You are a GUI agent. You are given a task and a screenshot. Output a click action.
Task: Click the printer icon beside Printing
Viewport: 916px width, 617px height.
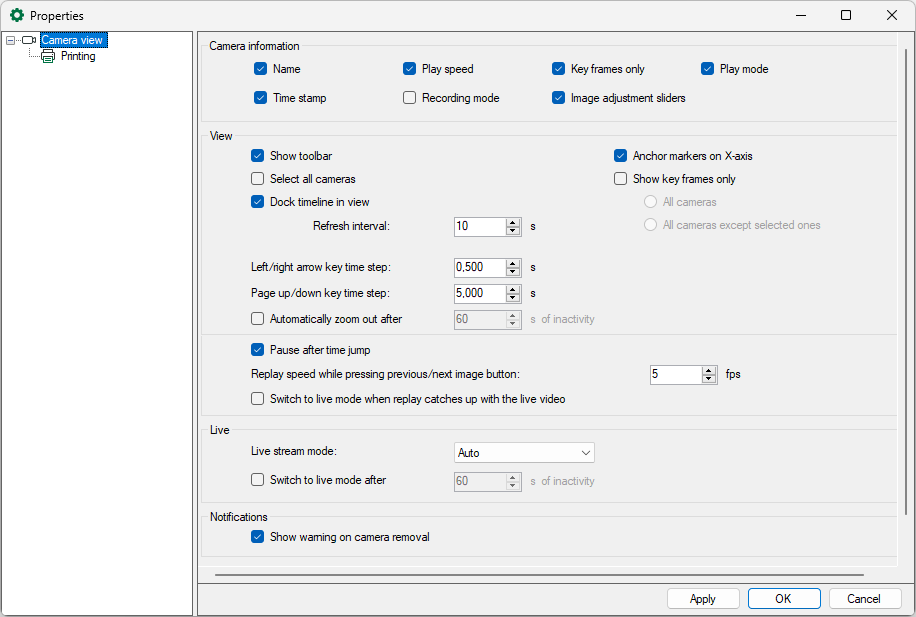(x=48, y=57)
